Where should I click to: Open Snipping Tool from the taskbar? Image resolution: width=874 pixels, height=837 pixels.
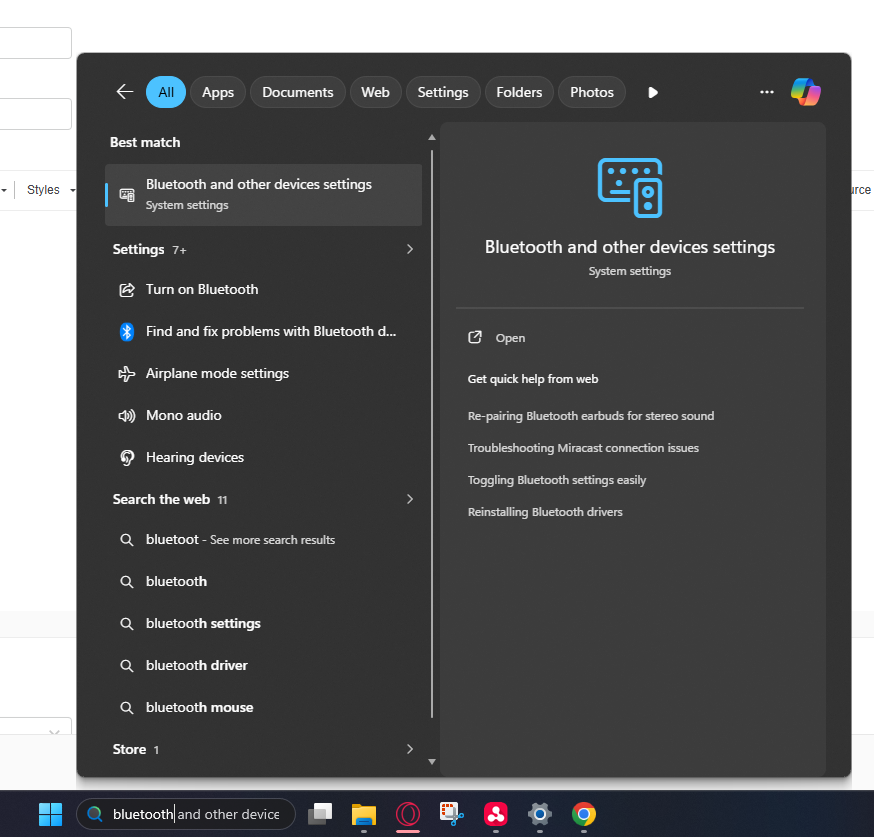click(x=451, y=814)
